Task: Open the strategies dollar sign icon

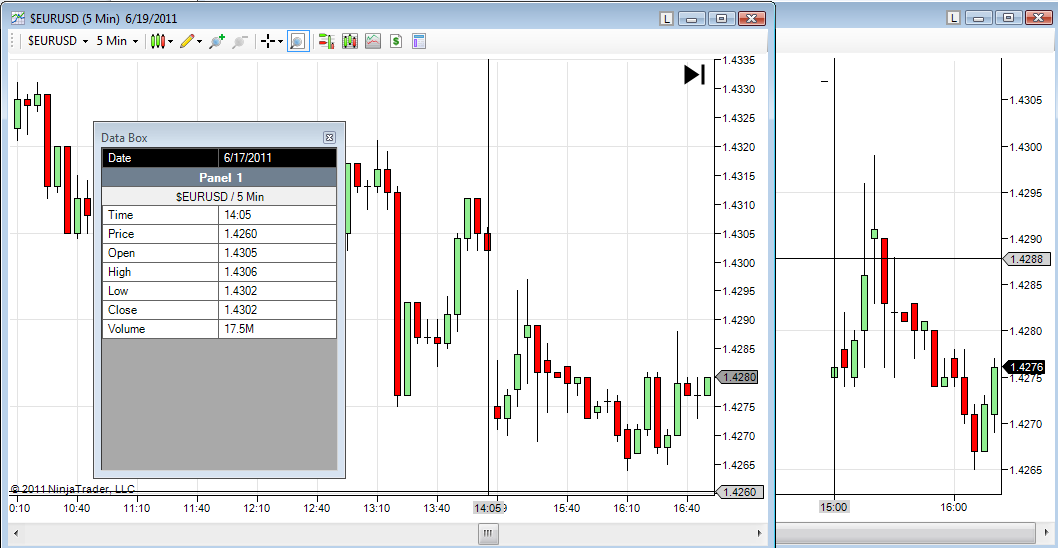Action: (396, 41)
